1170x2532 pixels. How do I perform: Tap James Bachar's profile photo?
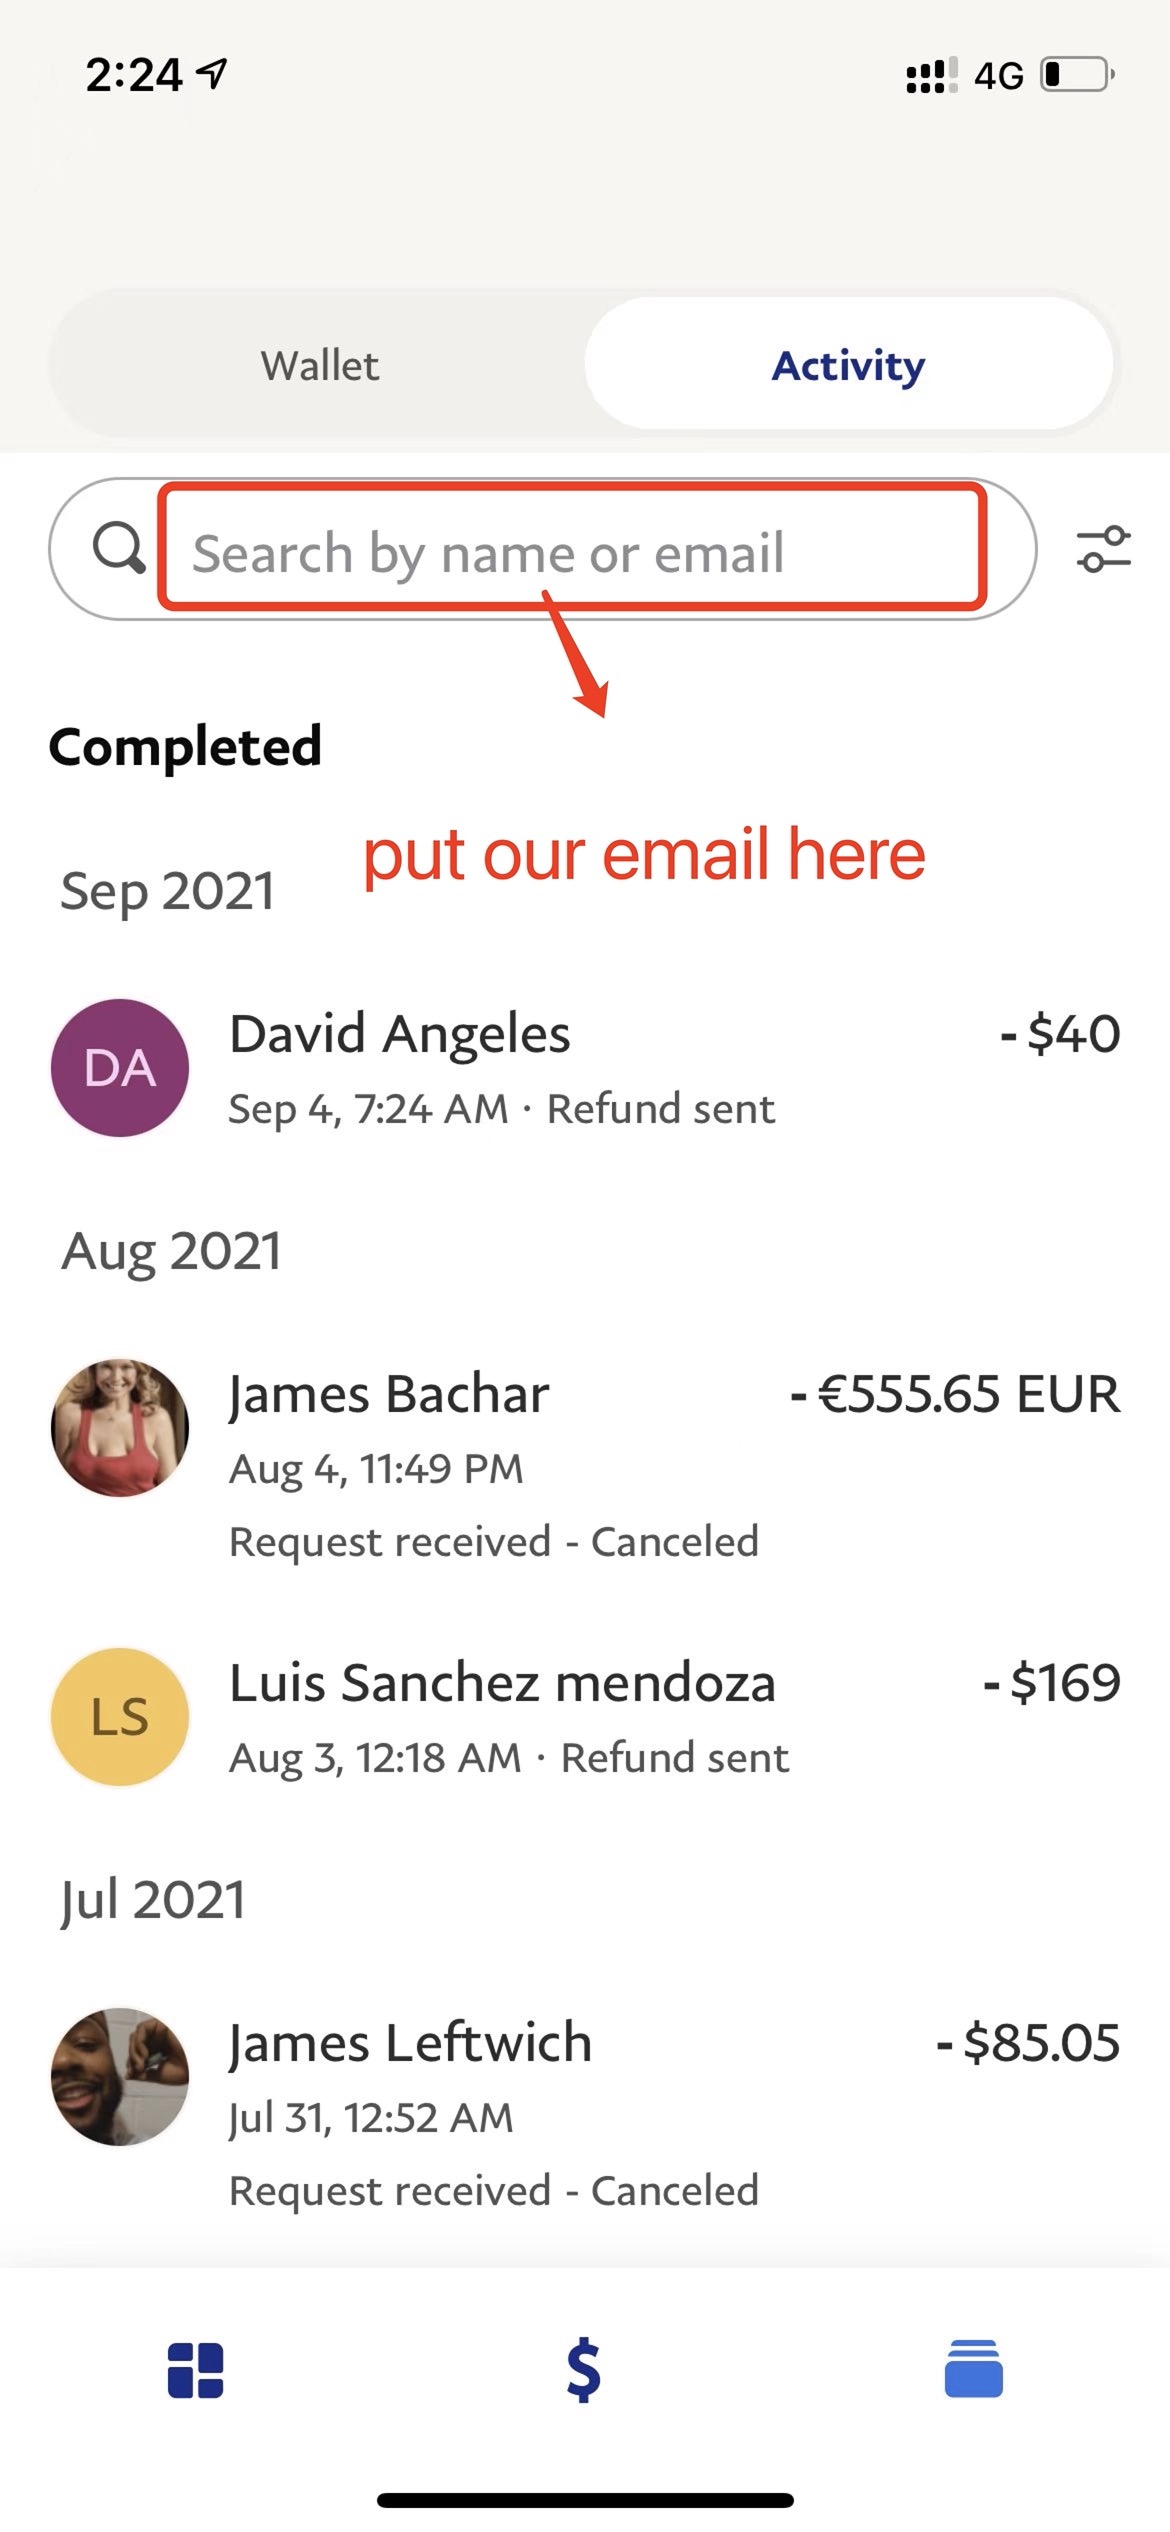[x=120, y=1428]
